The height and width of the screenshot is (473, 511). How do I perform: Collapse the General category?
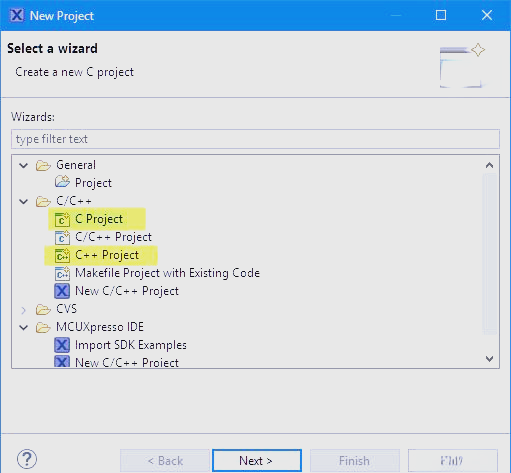tap(23, 165)
